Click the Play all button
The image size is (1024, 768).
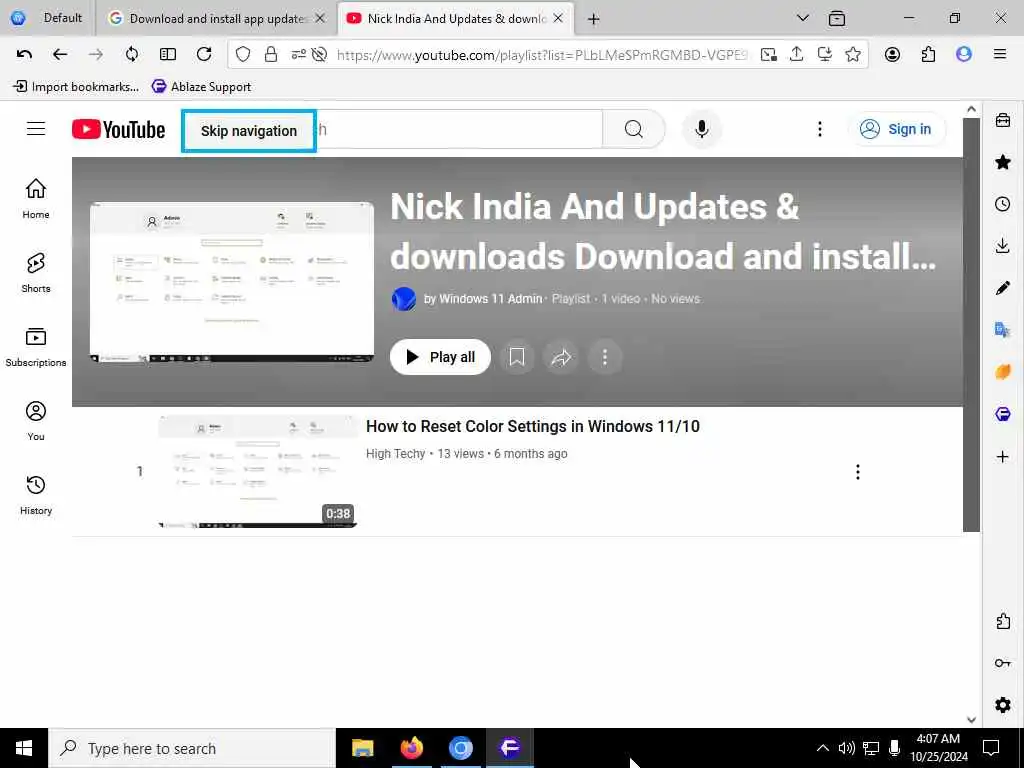(x=440, y=357)
